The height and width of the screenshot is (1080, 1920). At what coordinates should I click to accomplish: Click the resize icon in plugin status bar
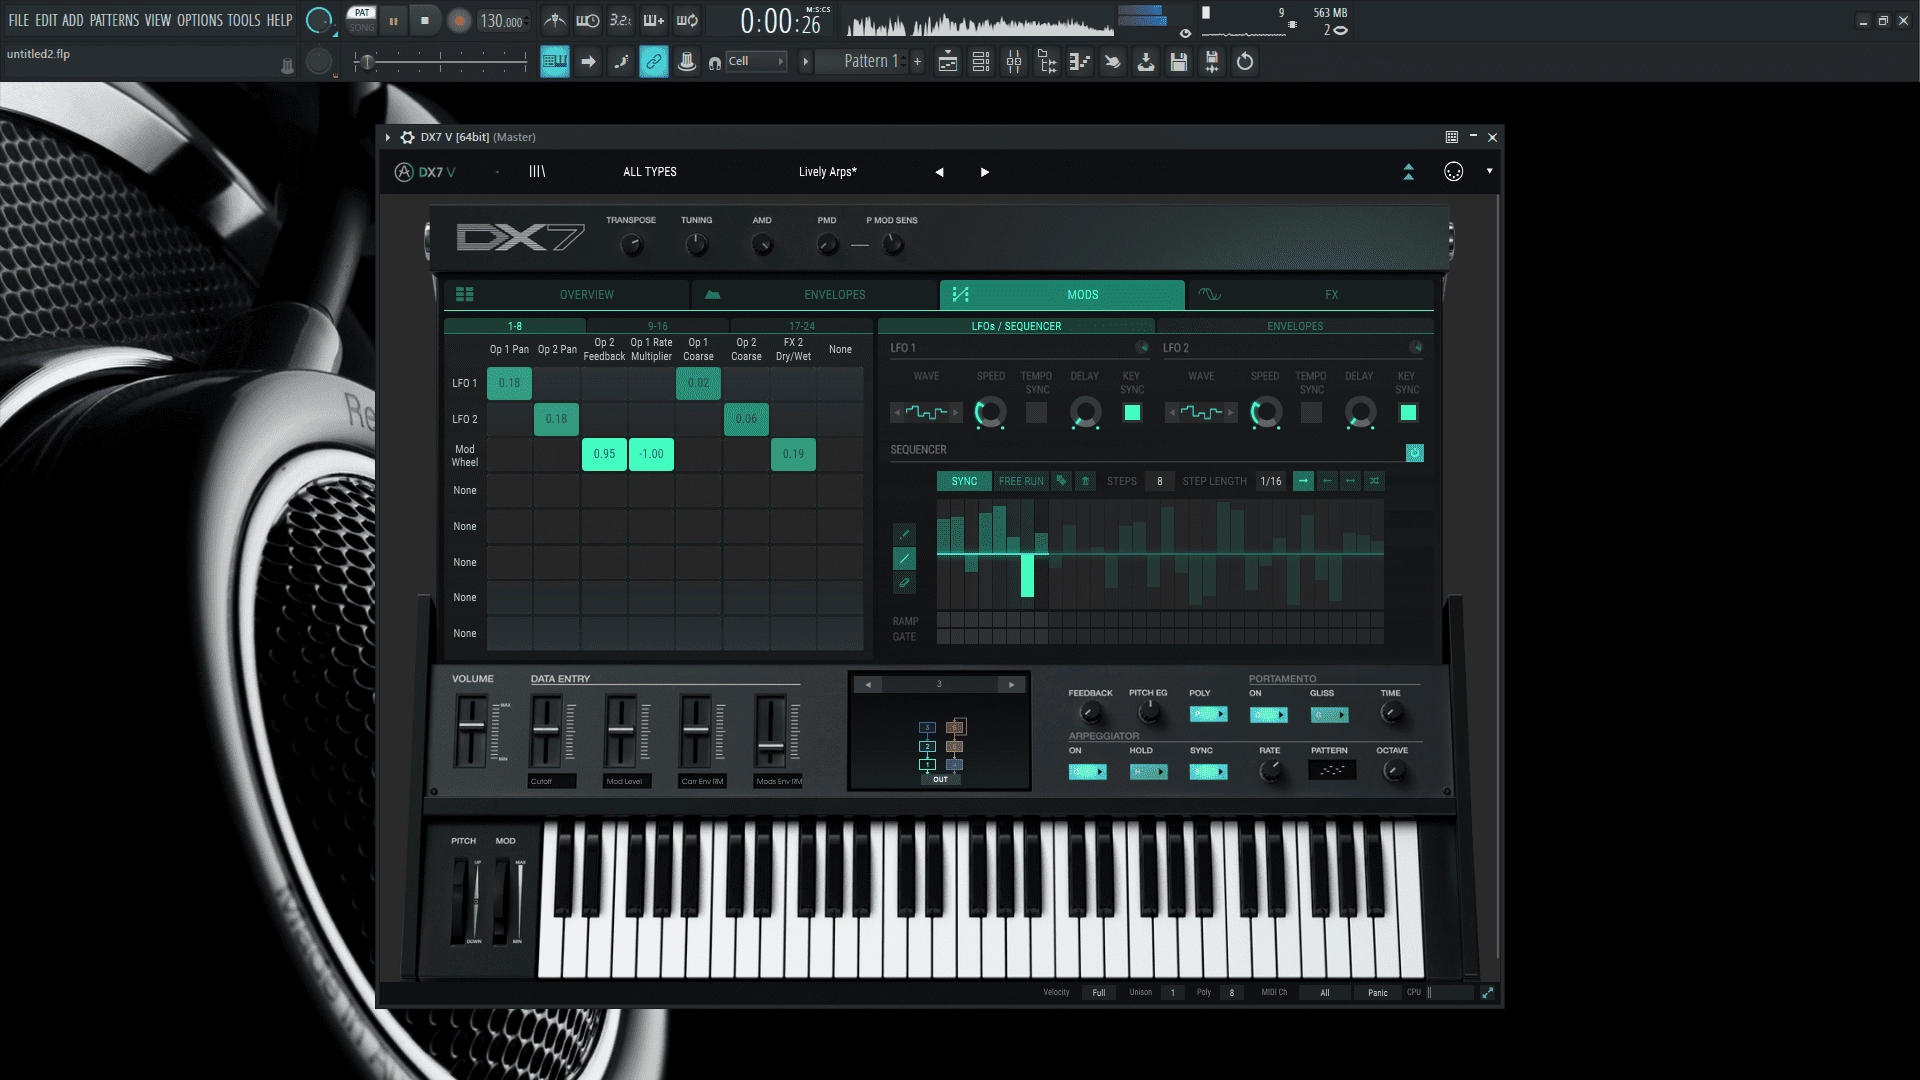[1487, 993]
